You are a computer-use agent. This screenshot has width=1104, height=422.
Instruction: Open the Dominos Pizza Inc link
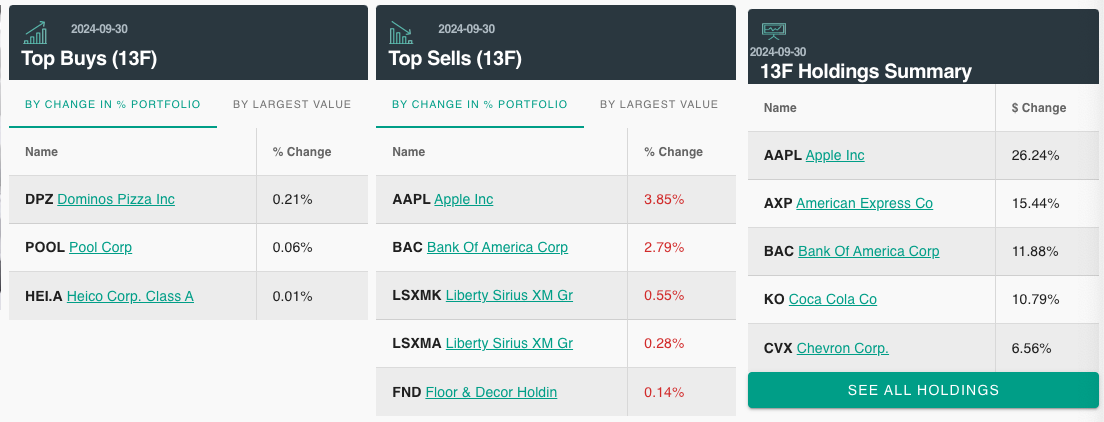point(116,199)
